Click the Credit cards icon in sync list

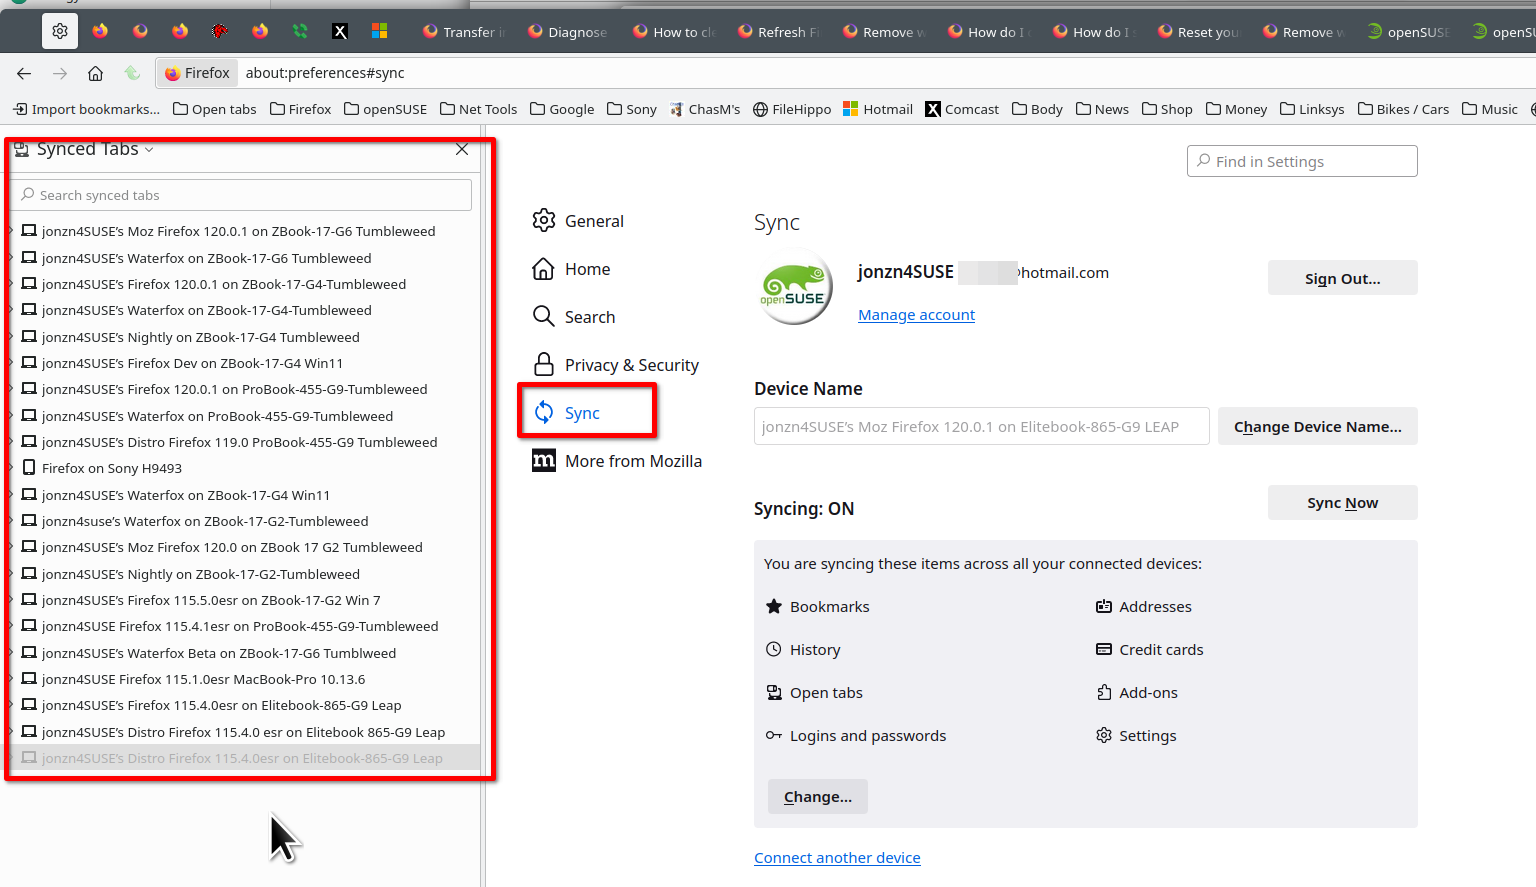[1104, 649]
